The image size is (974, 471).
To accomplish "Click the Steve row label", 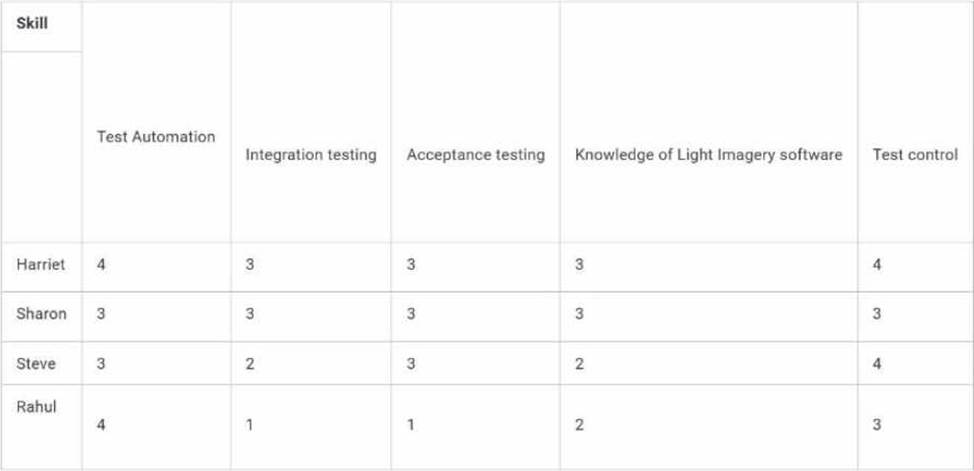I will pyautogui.click(x=36, y=364).
